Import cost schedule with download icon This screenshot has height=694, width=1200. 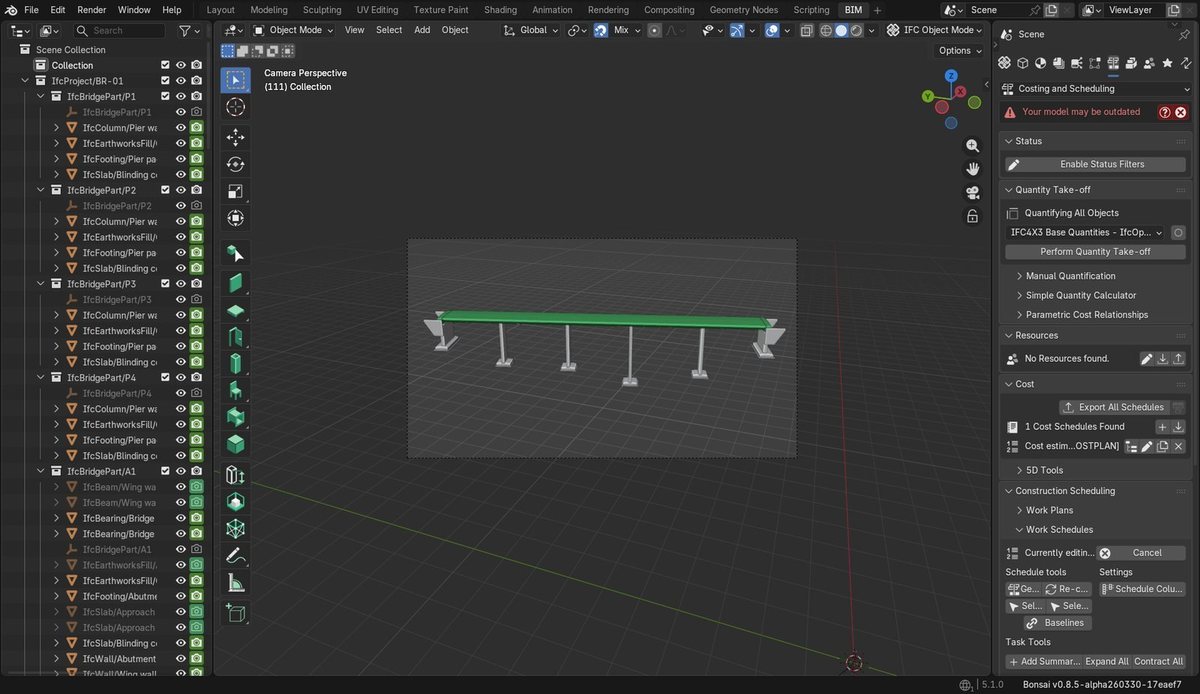pyautogui.click(x=1178, y=427)
